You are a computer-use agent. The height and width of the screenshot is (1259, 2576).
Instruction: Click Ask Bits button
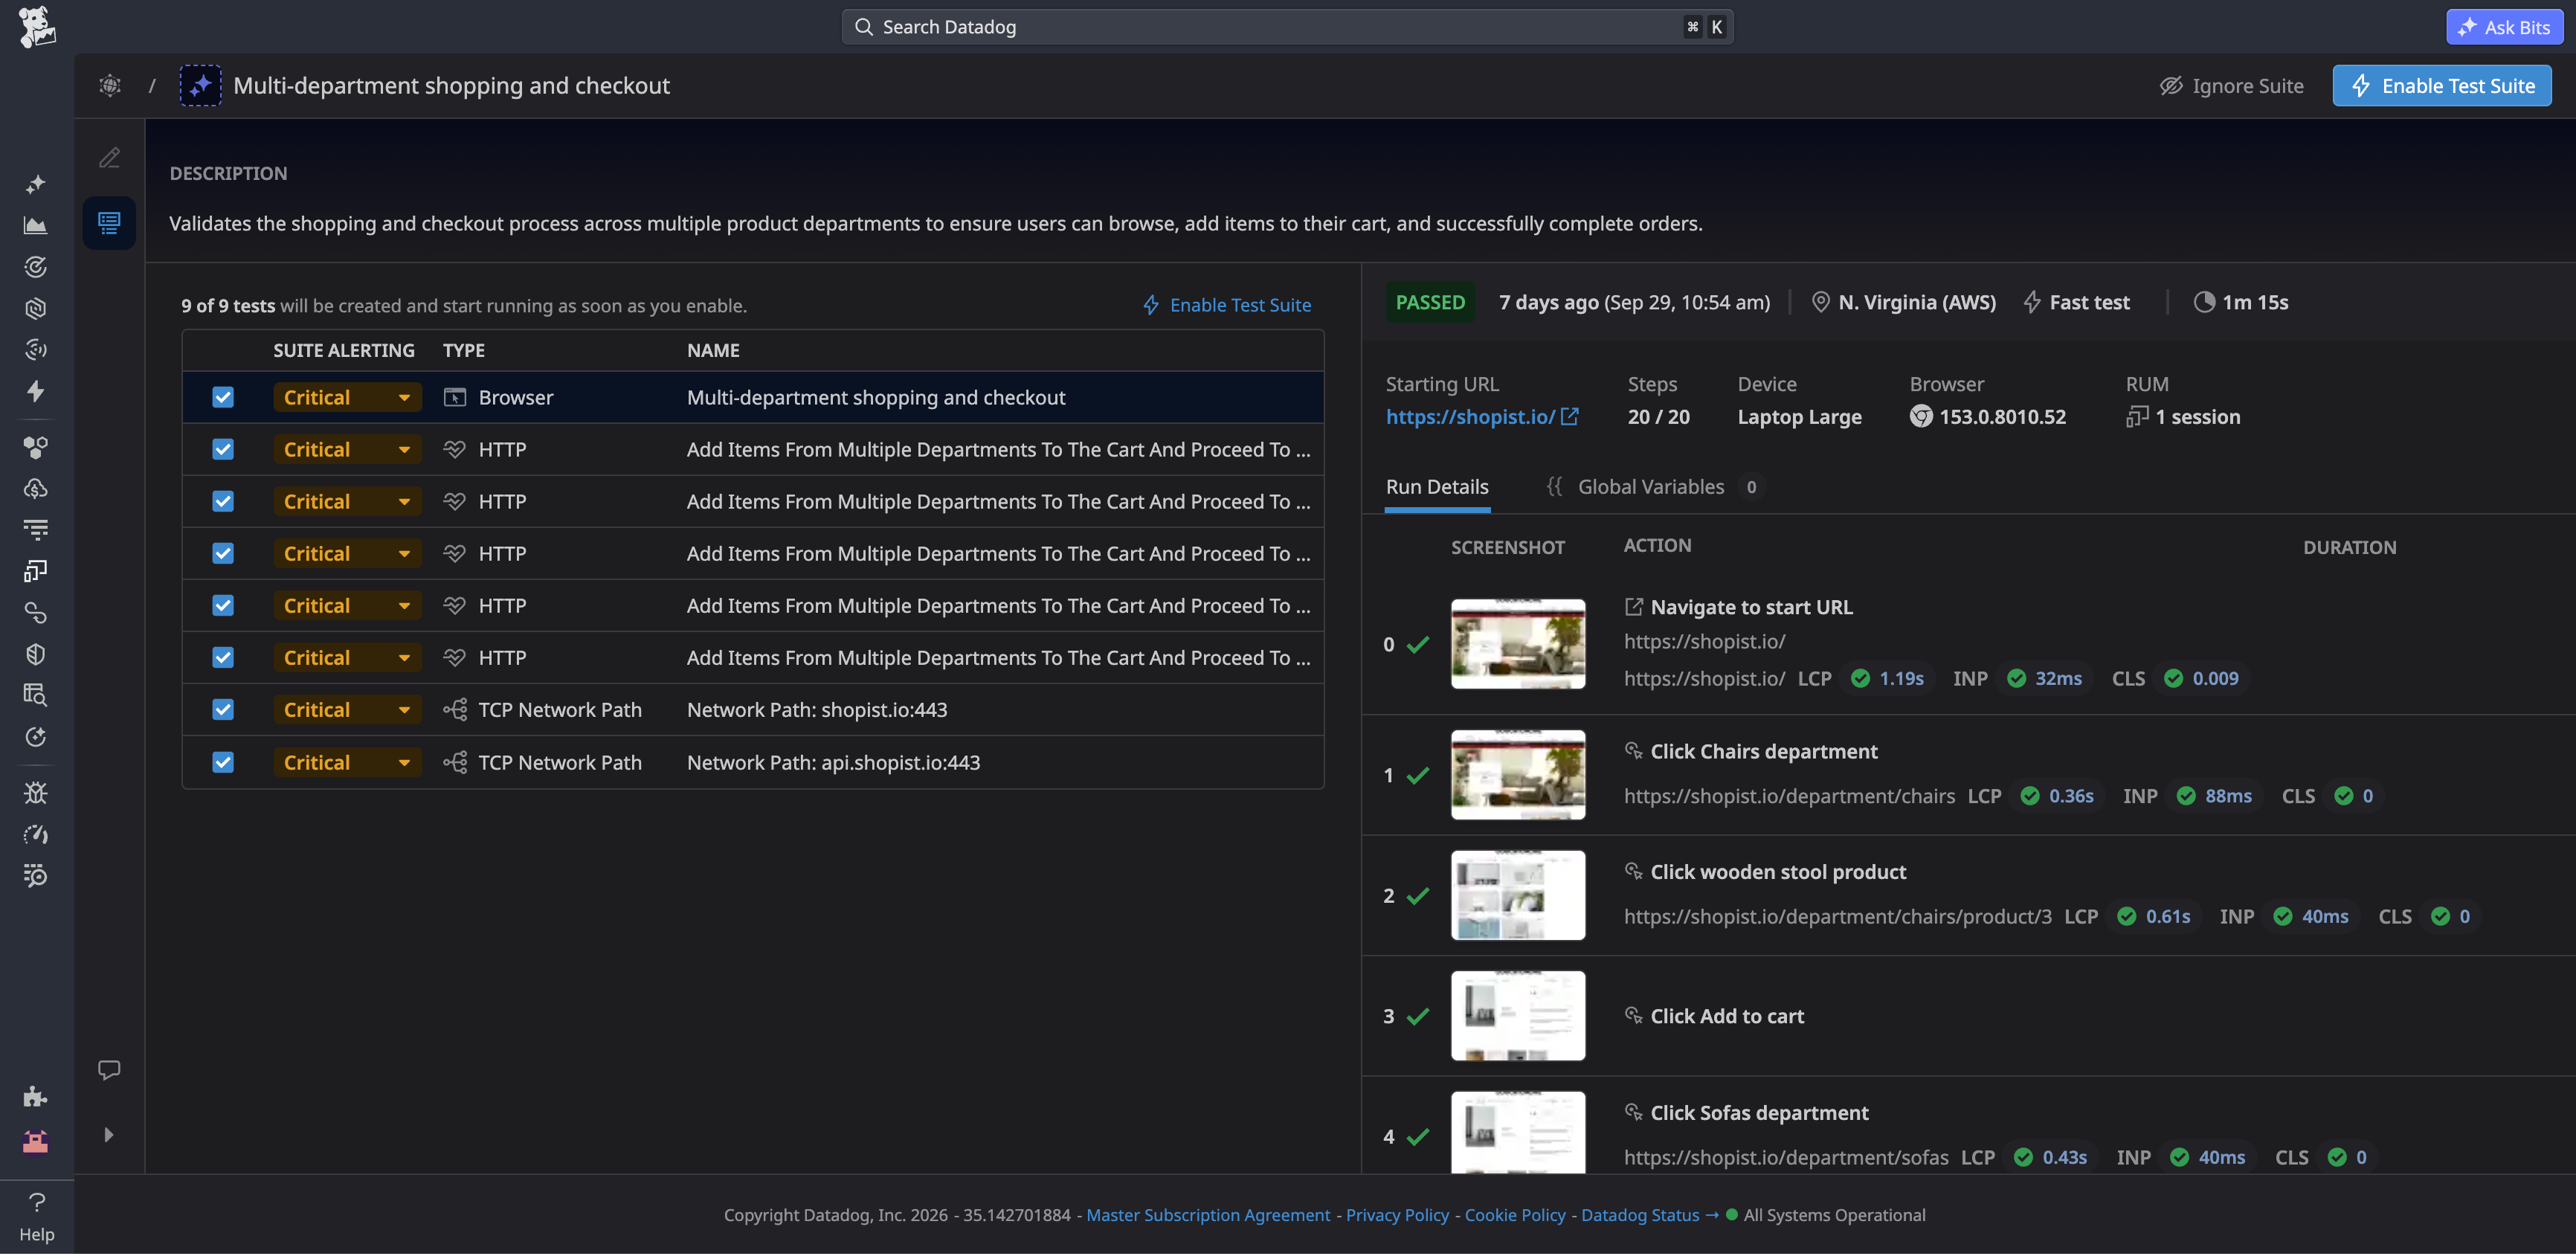[2505, 27]
